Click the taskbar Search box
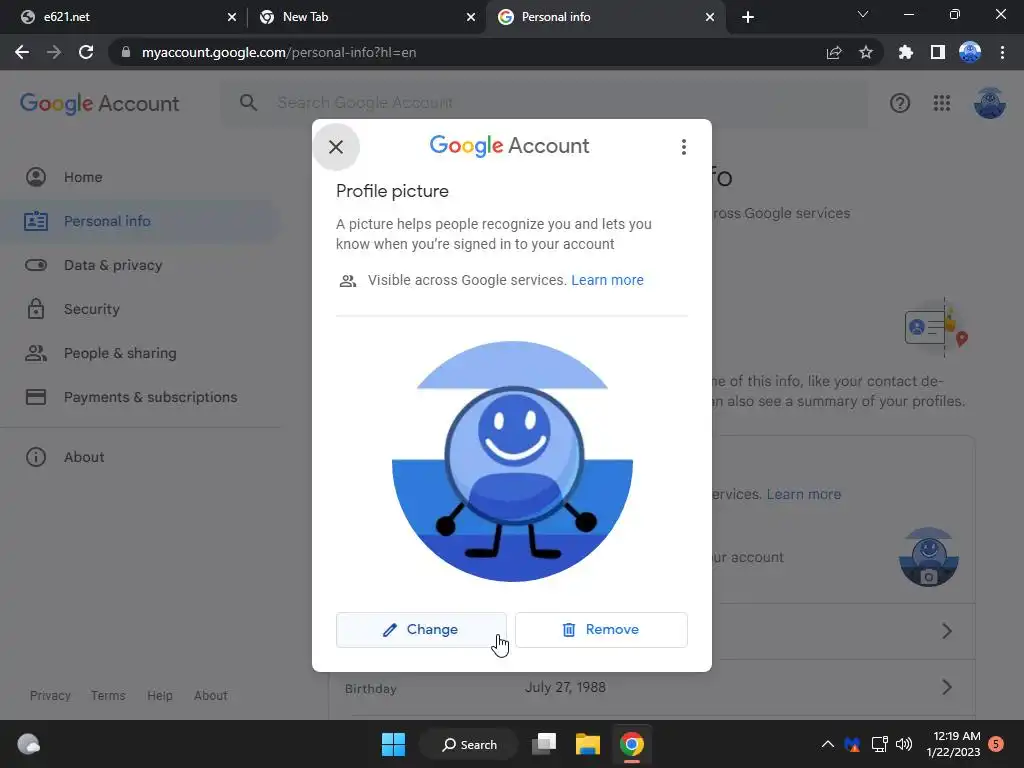The width and height of the screenshot is (1024, 768). [x=469, y=744]
